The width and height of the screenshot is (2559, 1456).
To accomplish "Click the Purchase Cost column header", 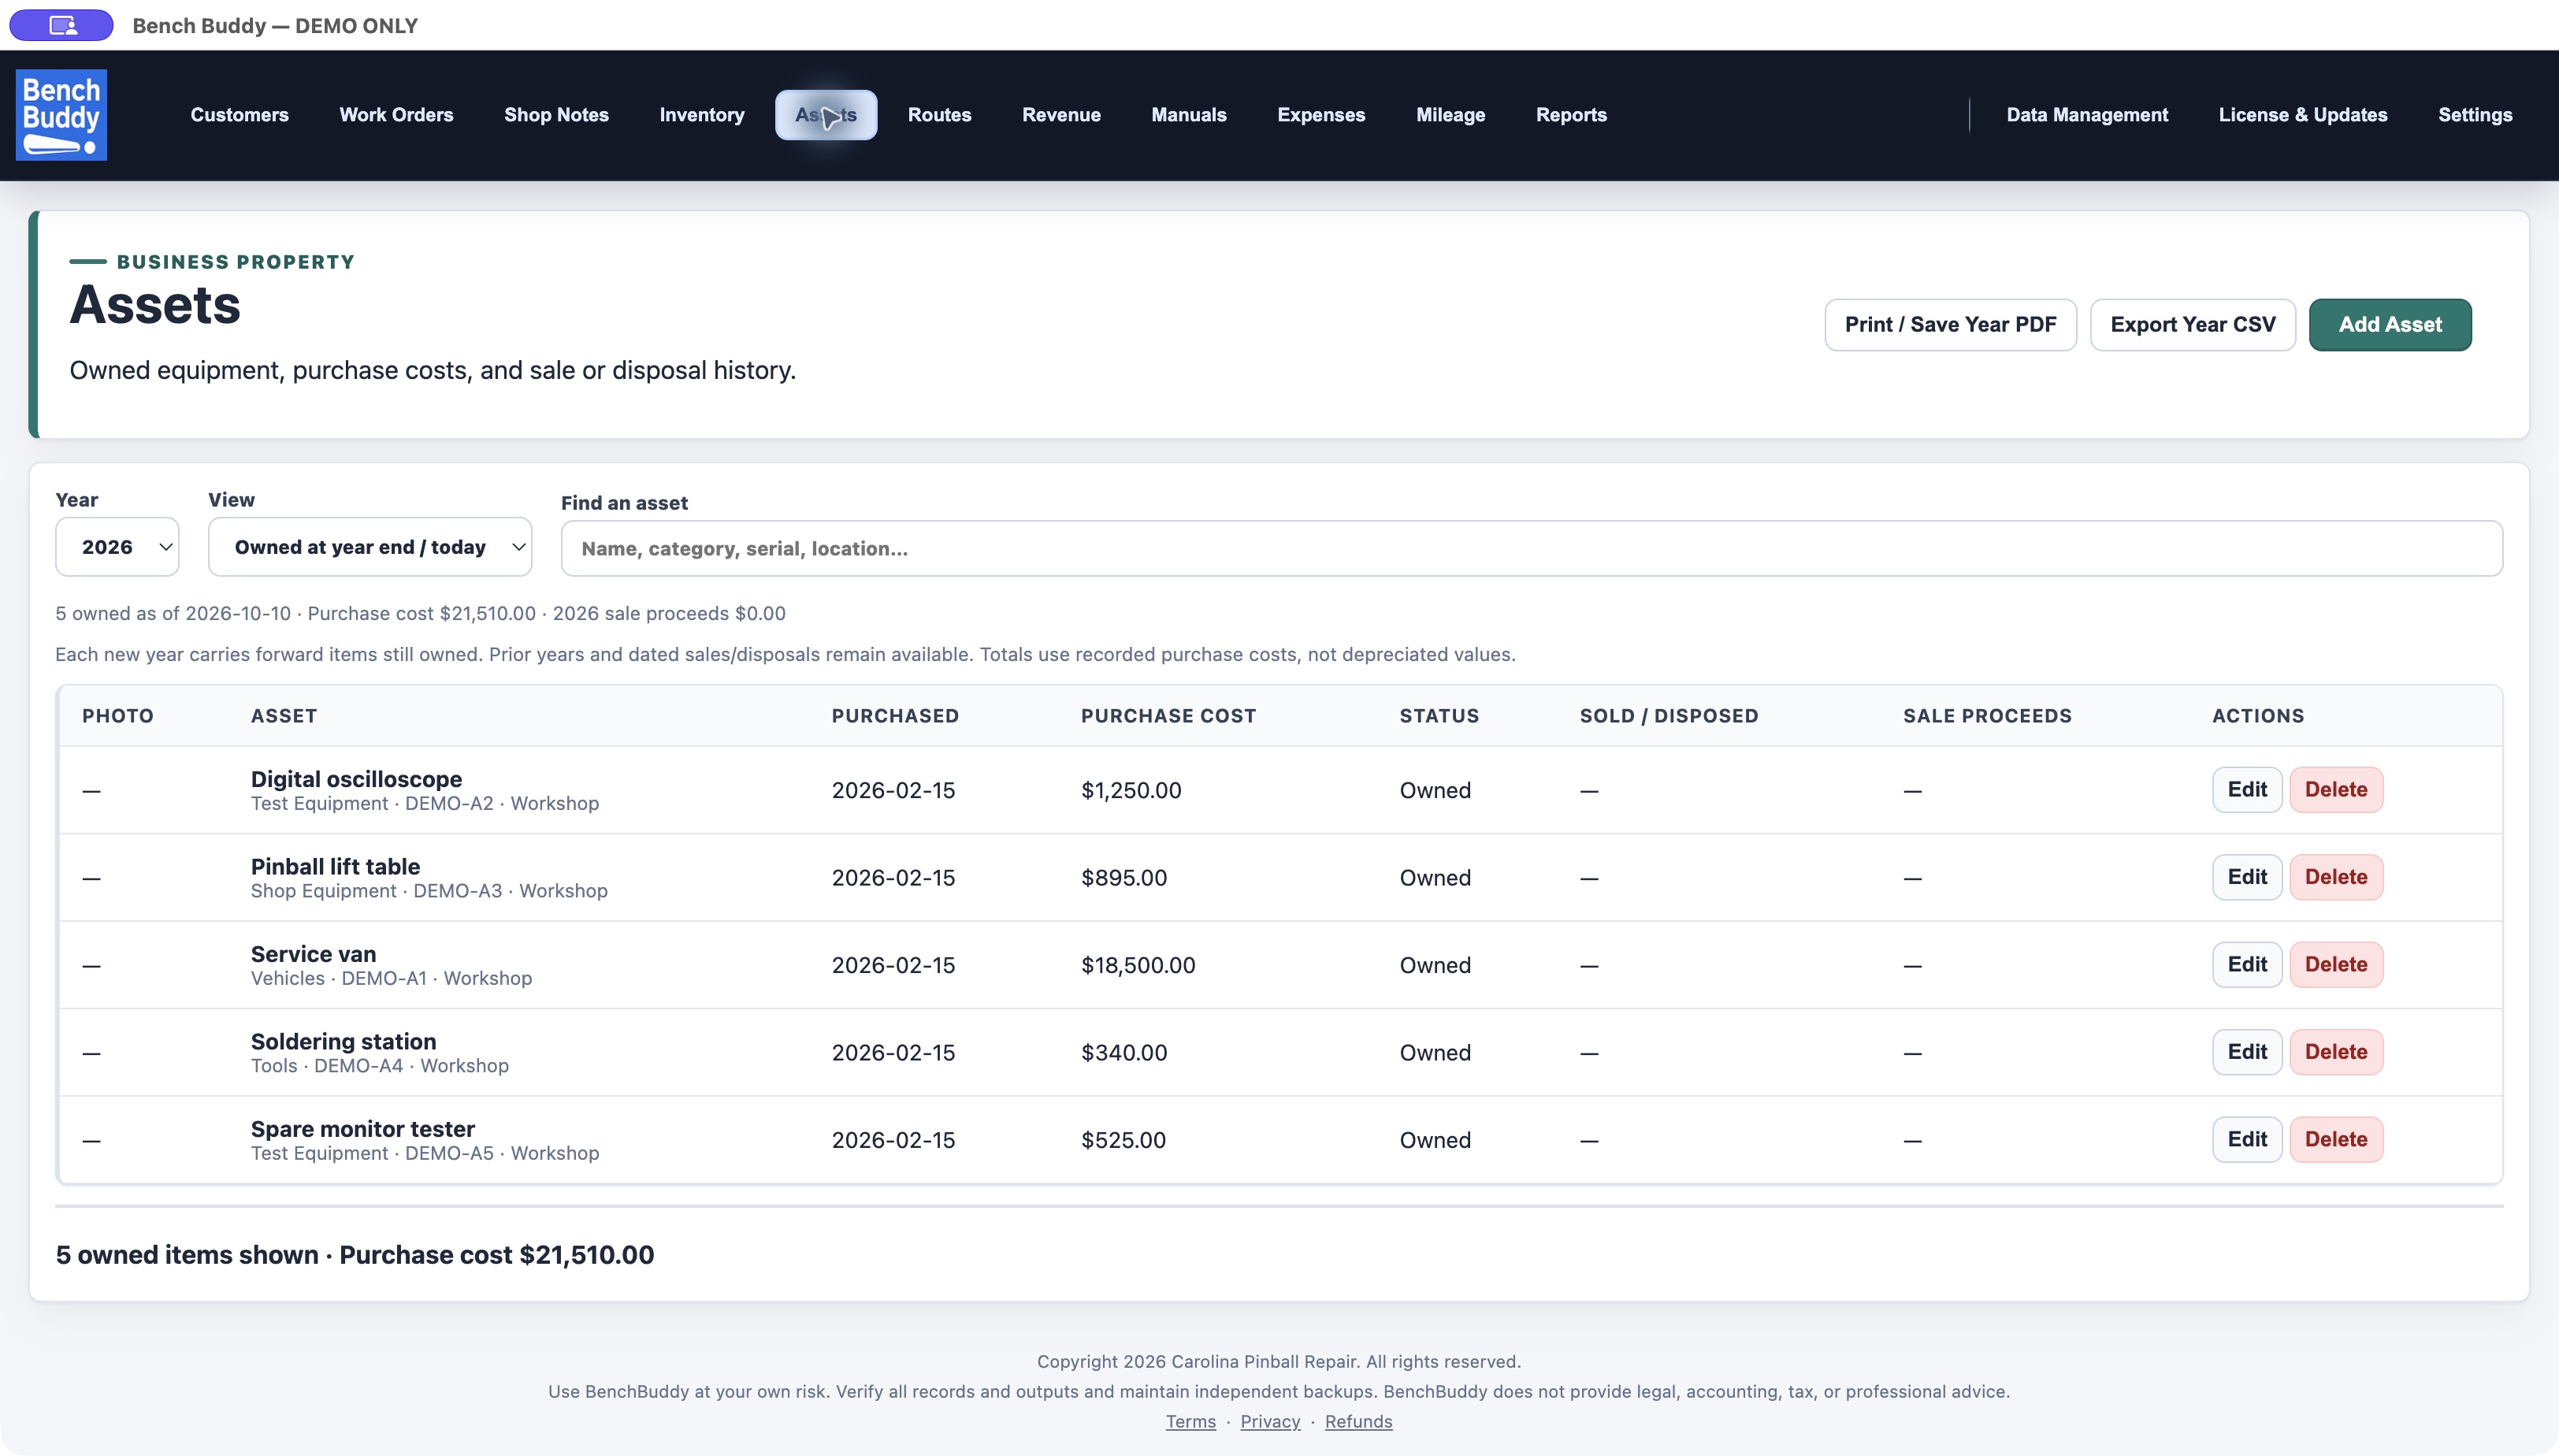I will coord(1168,716).
